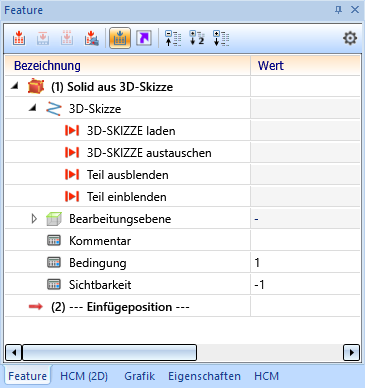This screenshot has width=365, height=388.
Task: Click the first red insert-feature toolbar icon
Action: tap(19, 38)
